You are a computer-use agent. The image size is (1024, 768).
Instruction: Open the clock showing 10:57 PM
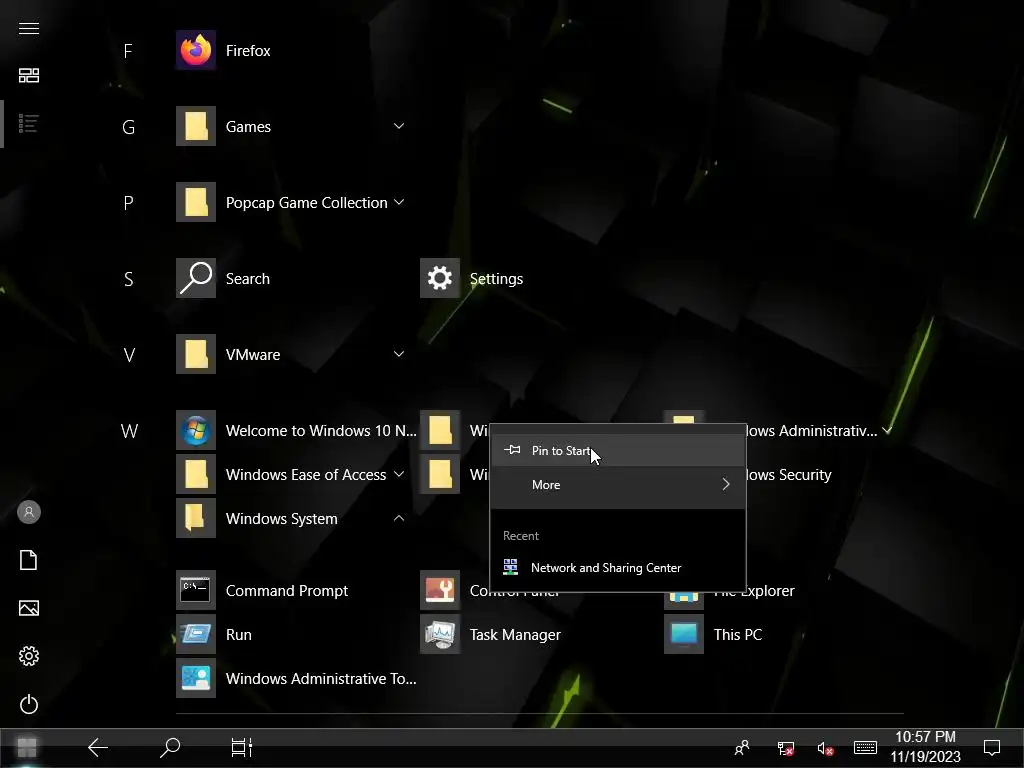[x=925, y=747]
